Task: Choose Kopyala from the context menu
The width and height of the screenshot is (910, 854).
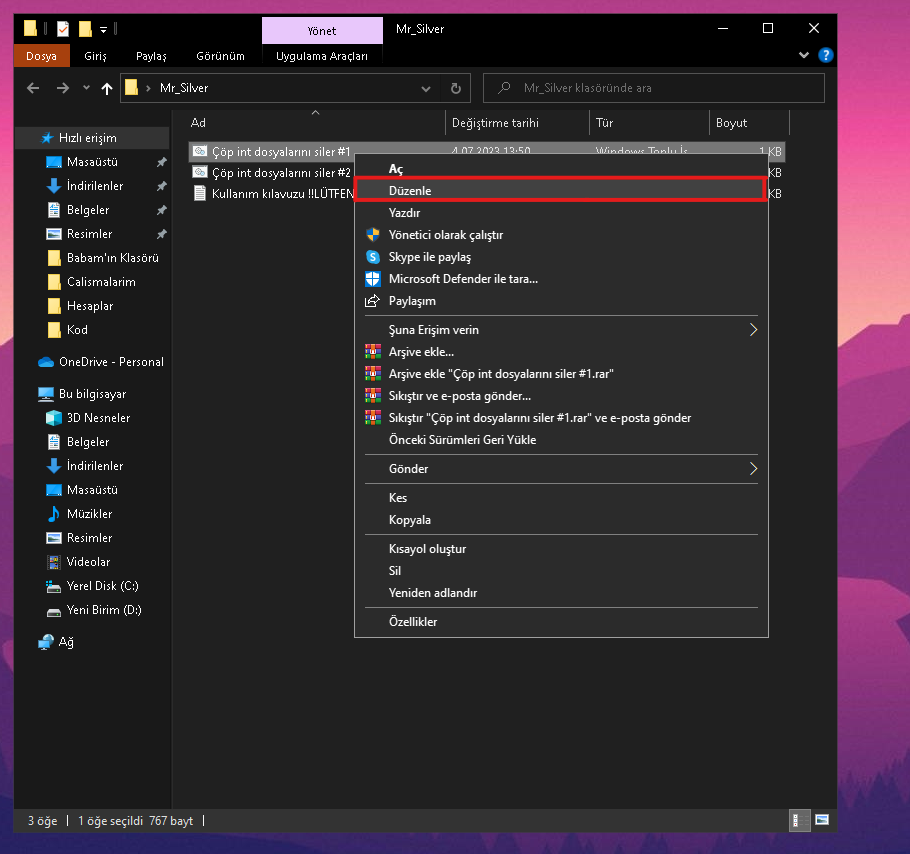Action: click(x=561, y=520)
